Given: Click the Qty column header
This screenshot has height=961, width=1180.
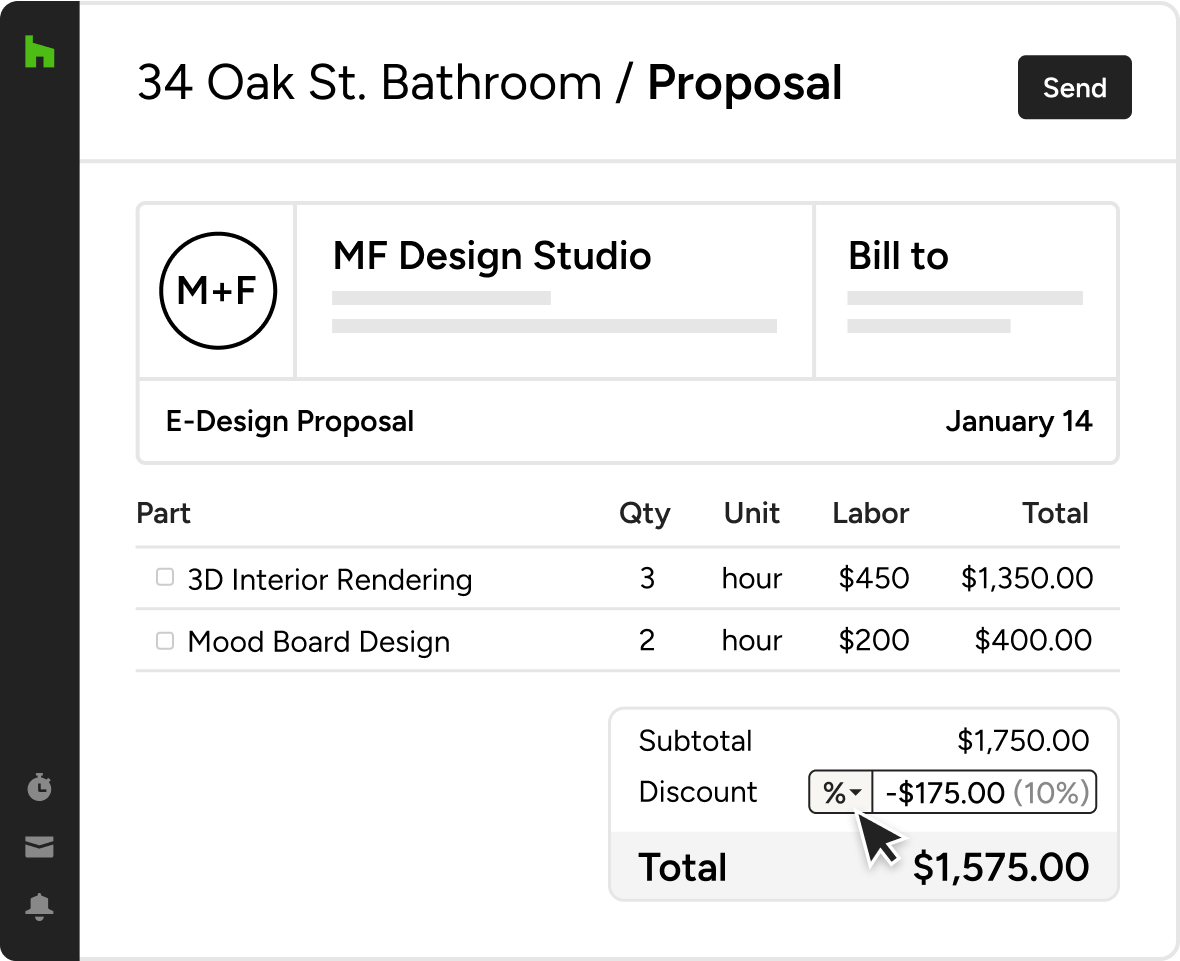Looking at the screenshot, I should [645, 514].
